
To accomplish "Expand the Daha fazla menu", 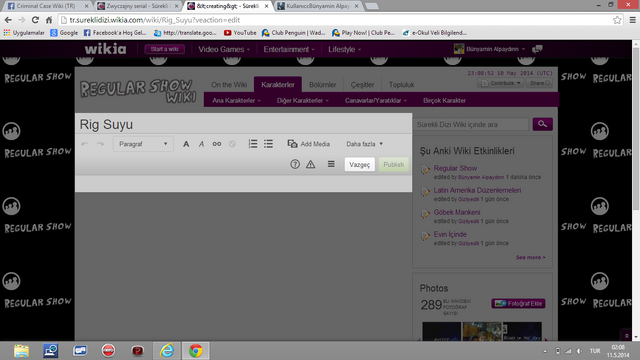I will click(x=364, y=144).
